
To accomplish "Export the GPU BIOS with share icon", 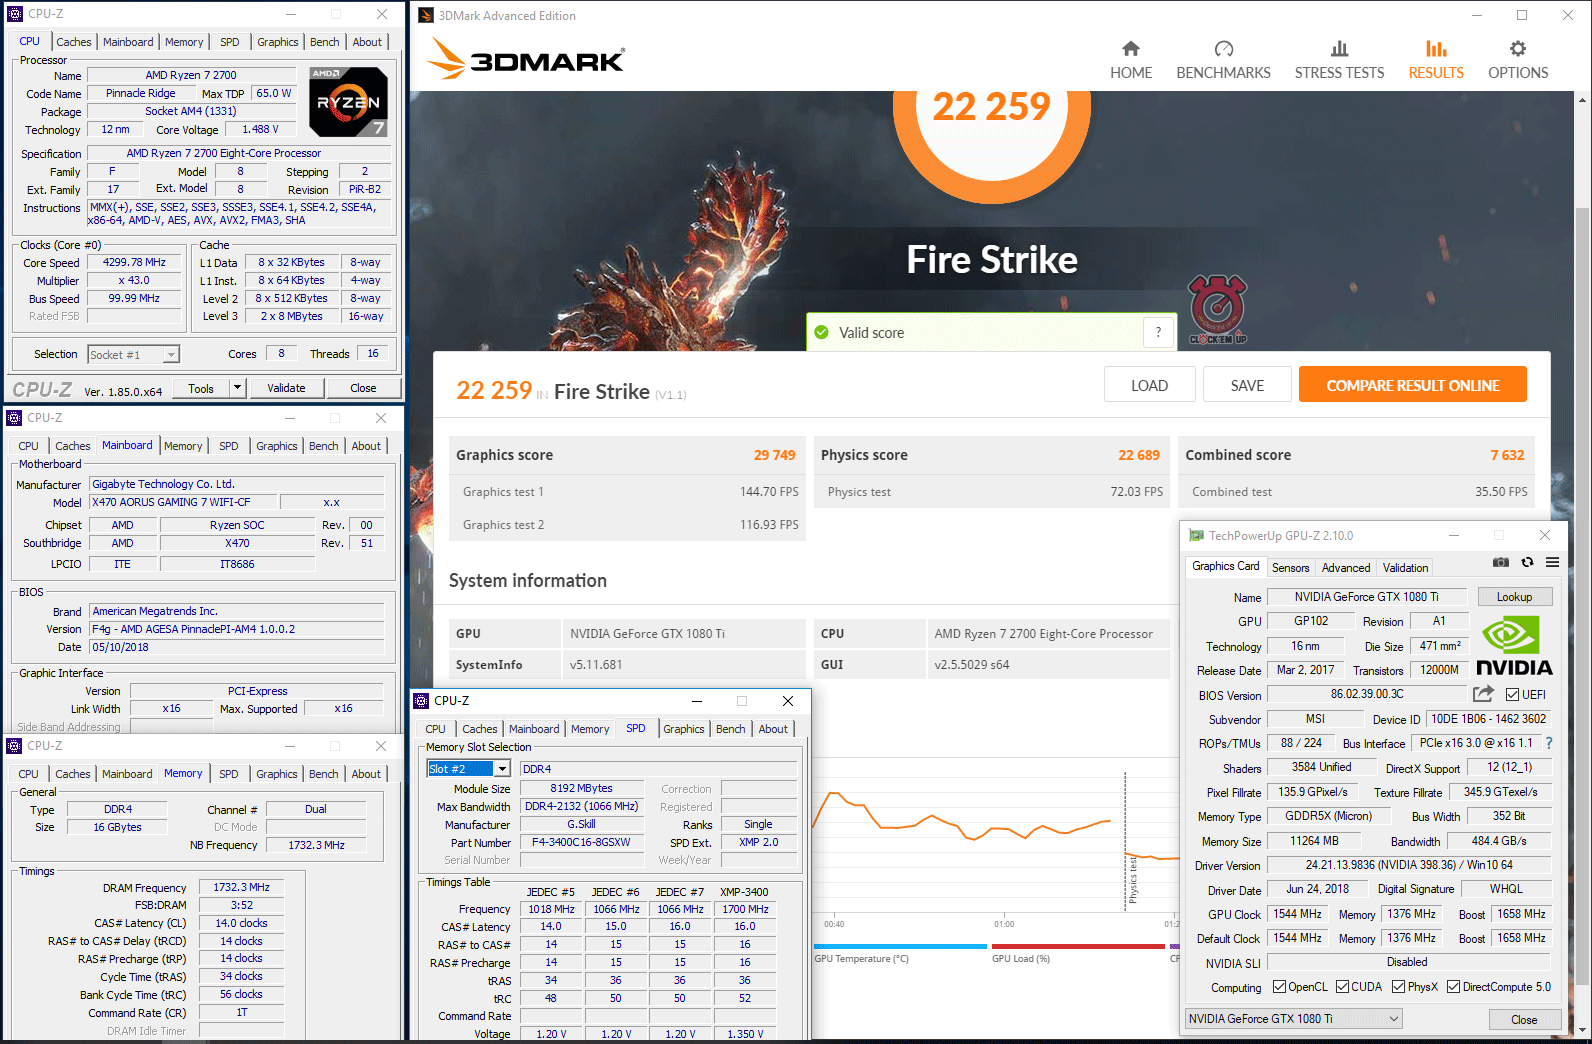I will (x=1483, y=694).
